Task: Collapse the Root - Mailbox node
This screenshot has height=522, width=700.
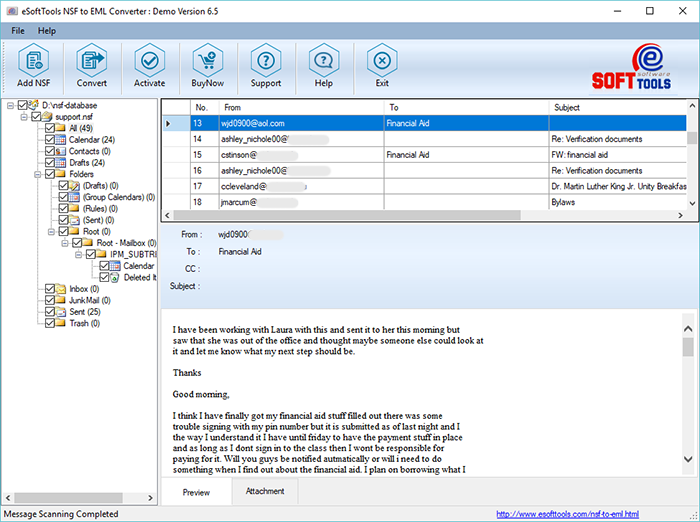Action: 65,243
